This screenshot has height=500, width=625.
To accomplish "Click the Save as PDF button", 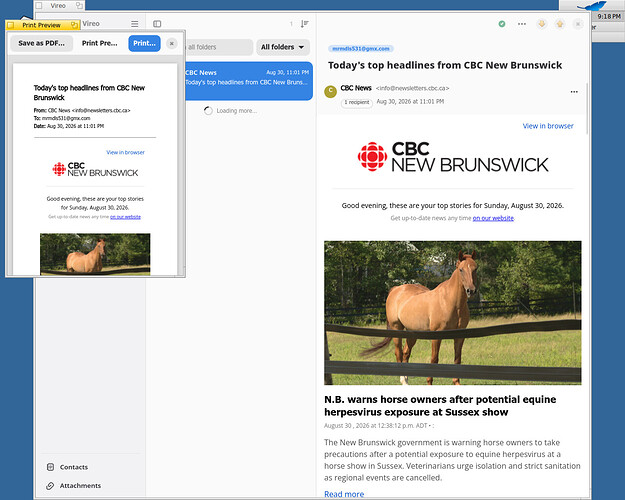I will pos(41,43).
